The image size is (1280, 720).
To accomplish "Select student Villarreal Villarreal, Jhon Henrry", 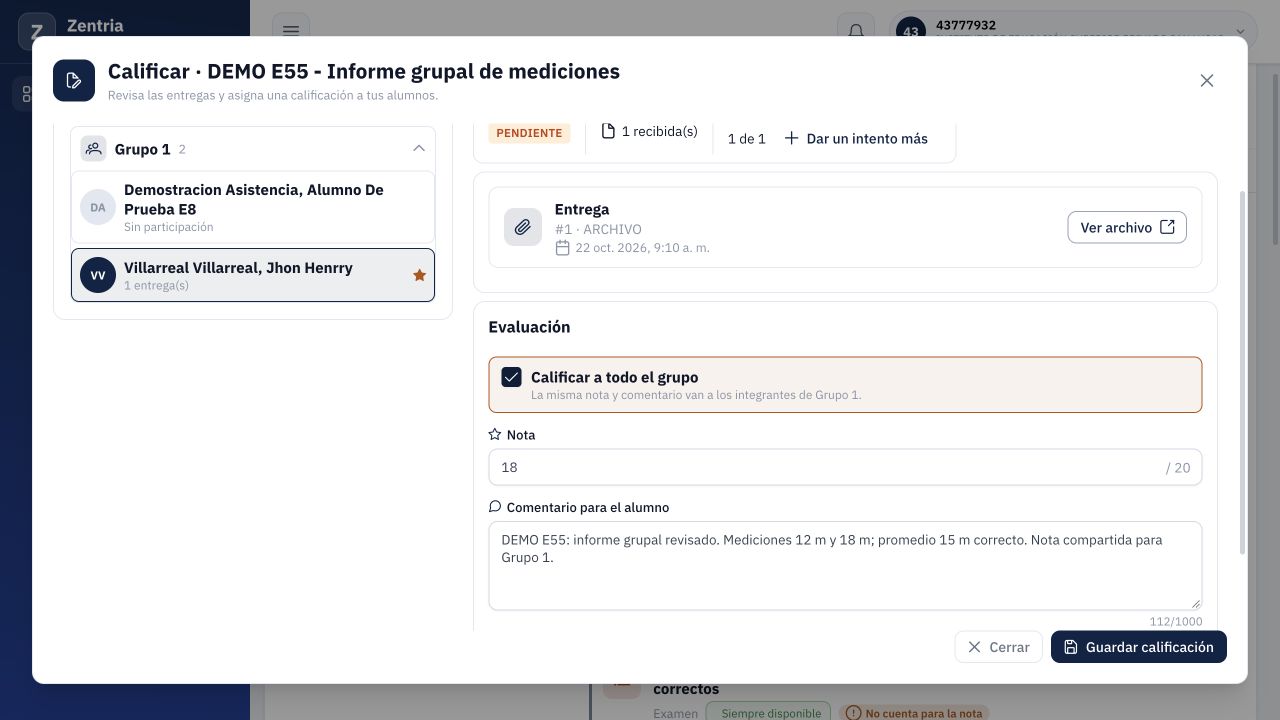I will pos(253,275).
